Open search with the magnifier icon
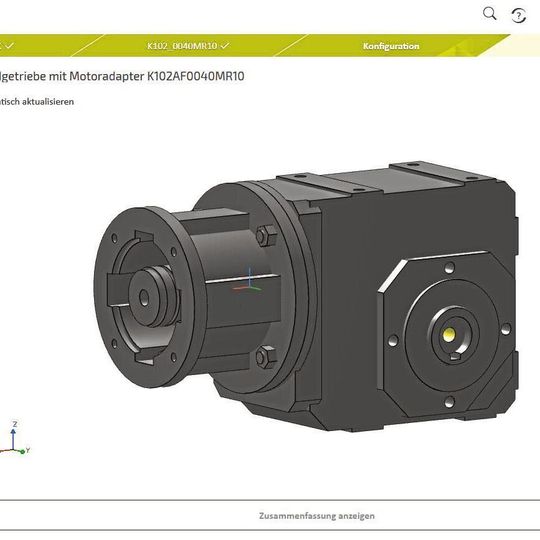The width and height of the screenshot is (540, 540). coord(489,14)
